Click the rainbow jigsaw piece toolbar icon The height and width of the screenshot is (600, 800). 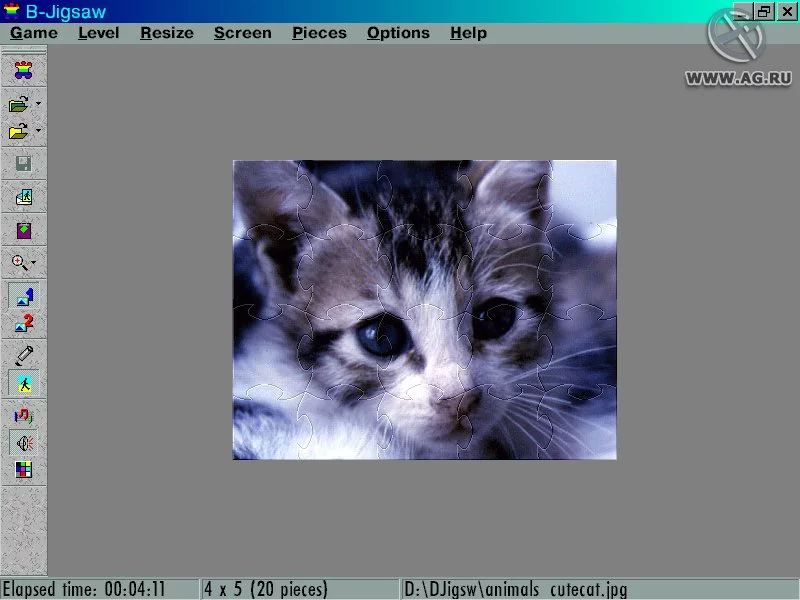coord(23,70)
